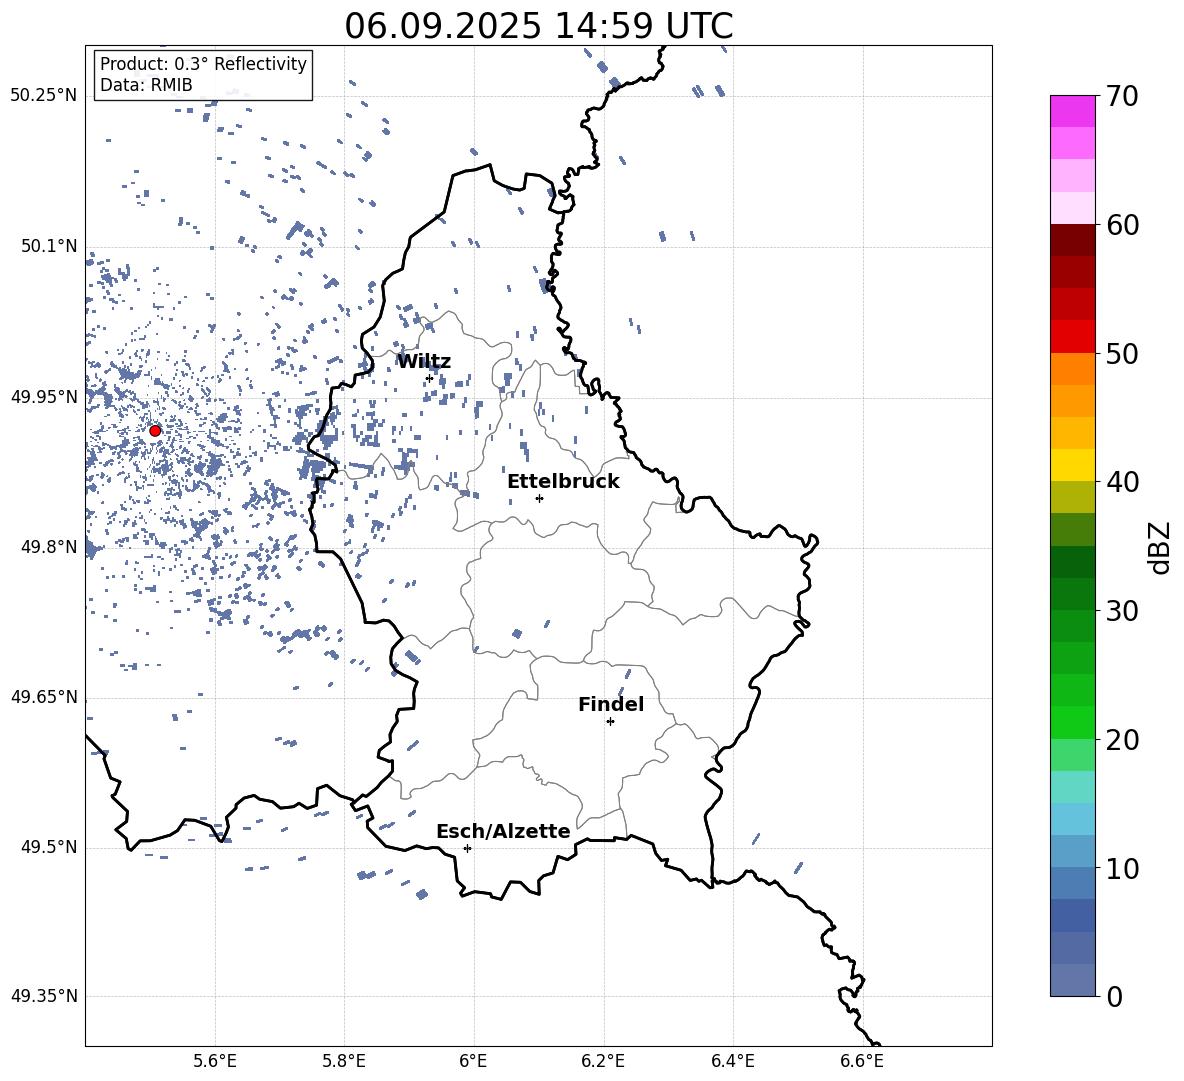
Task: Click the Wiltz city label
Action: coord(424,361)
